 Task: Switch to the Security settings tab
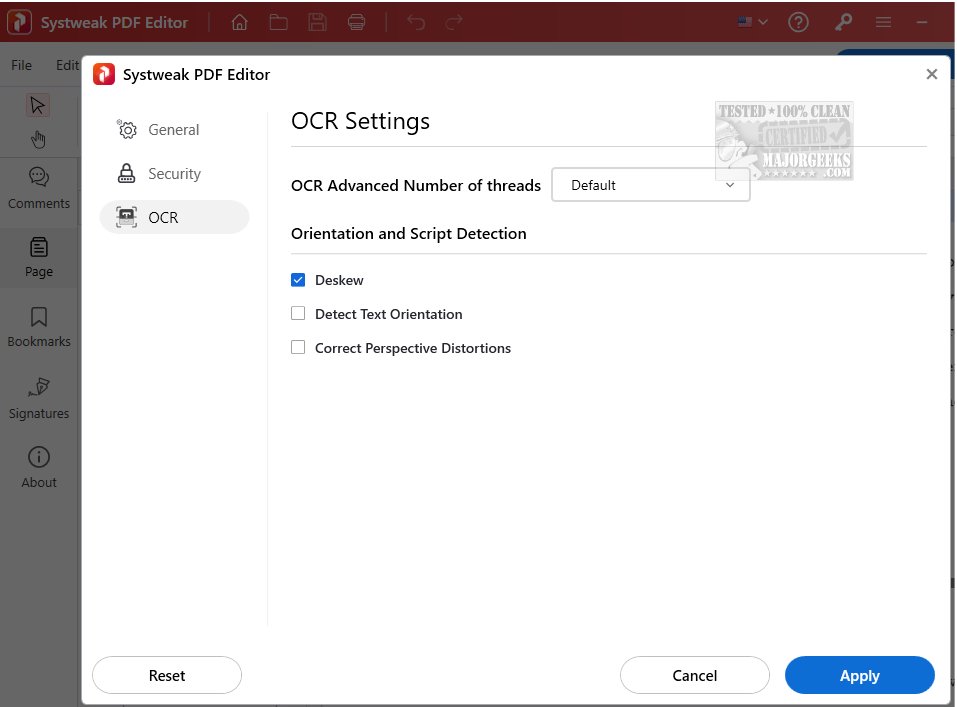[x=174, y=174]
